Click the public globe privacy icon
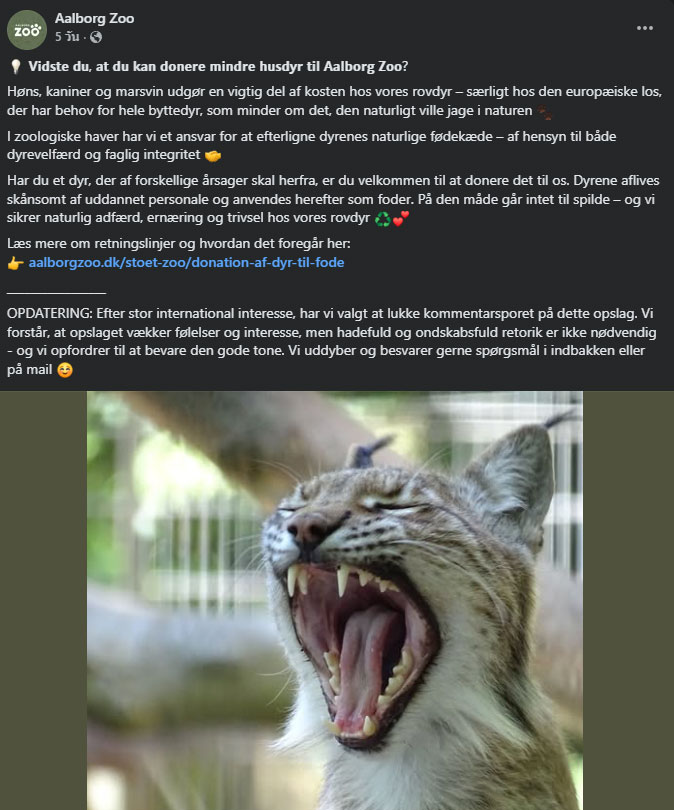 (96, 37)
